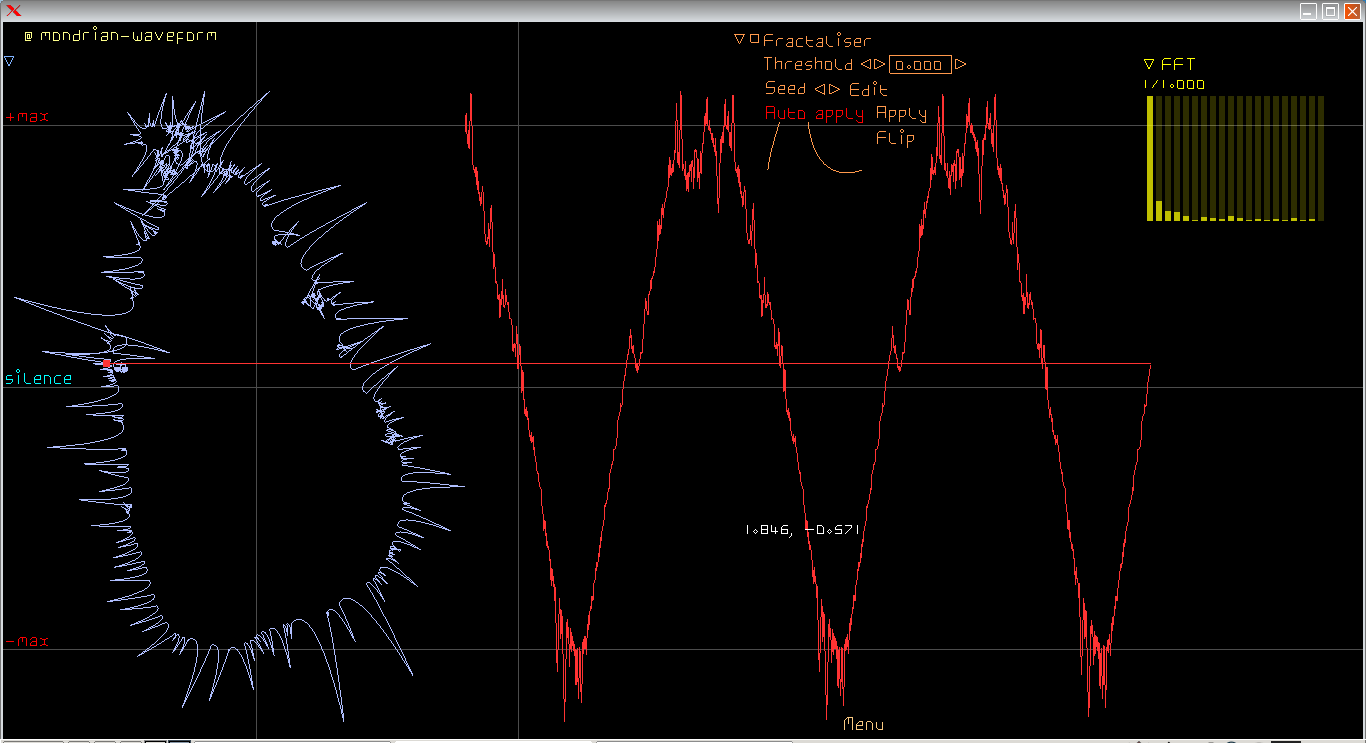Open the Menu at the bottom

[863, 724]
